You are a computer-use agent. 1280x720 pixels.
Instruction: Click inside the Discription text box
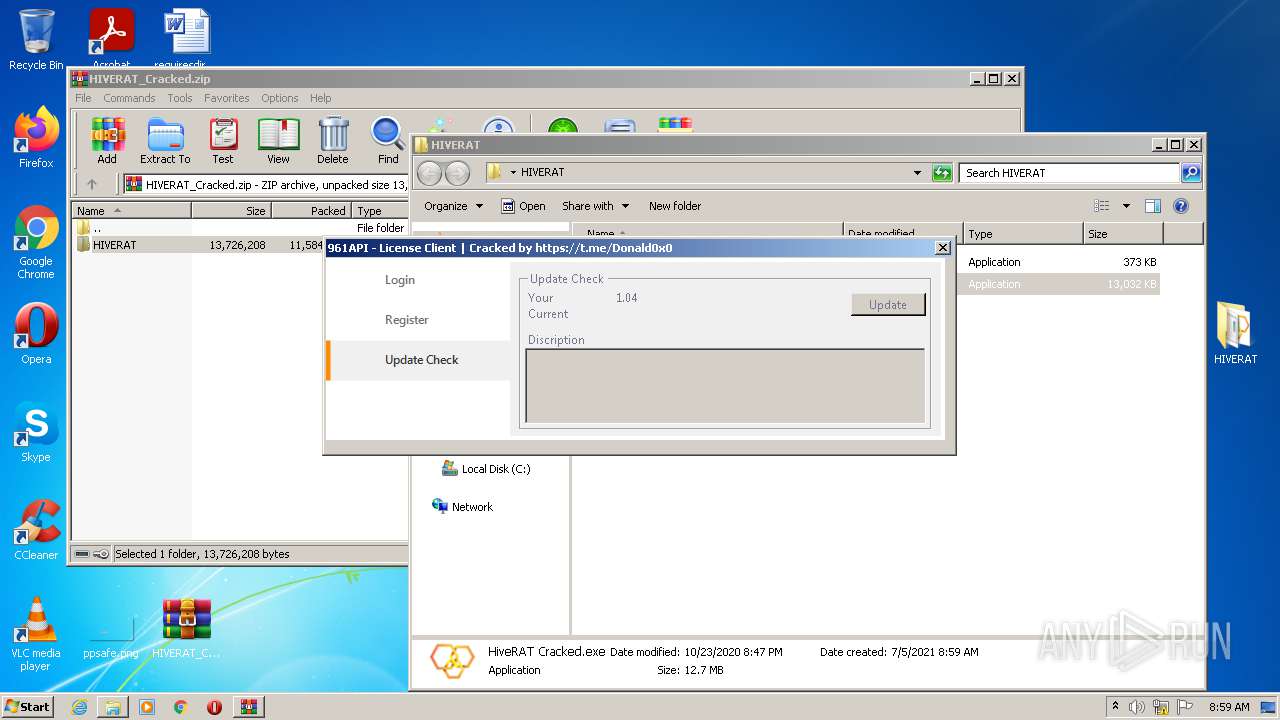pyautogui.click(x=725, y=386)
